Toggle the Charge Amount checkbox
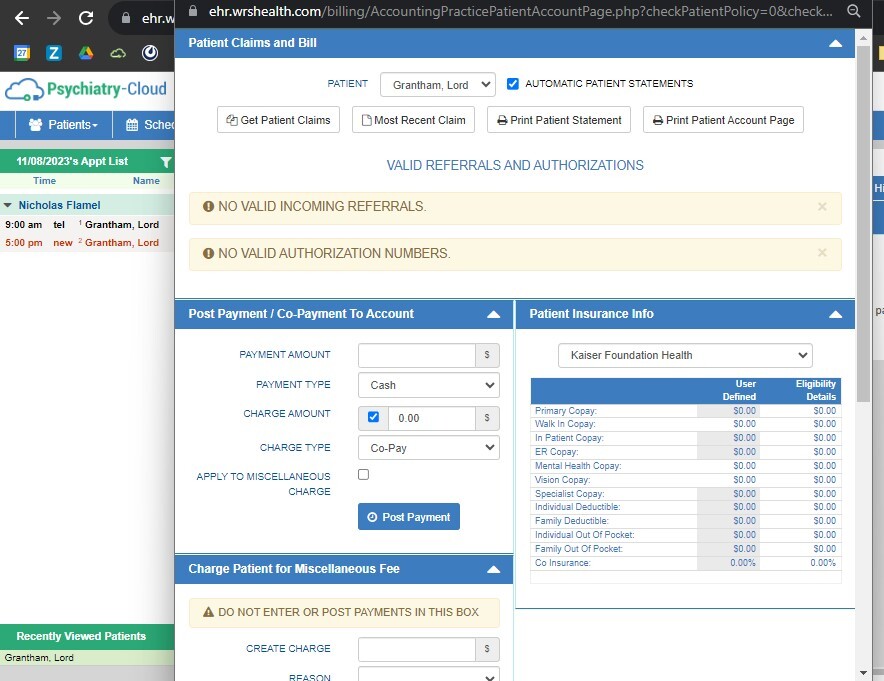The image size is (884, 681). tap(373, 417)
